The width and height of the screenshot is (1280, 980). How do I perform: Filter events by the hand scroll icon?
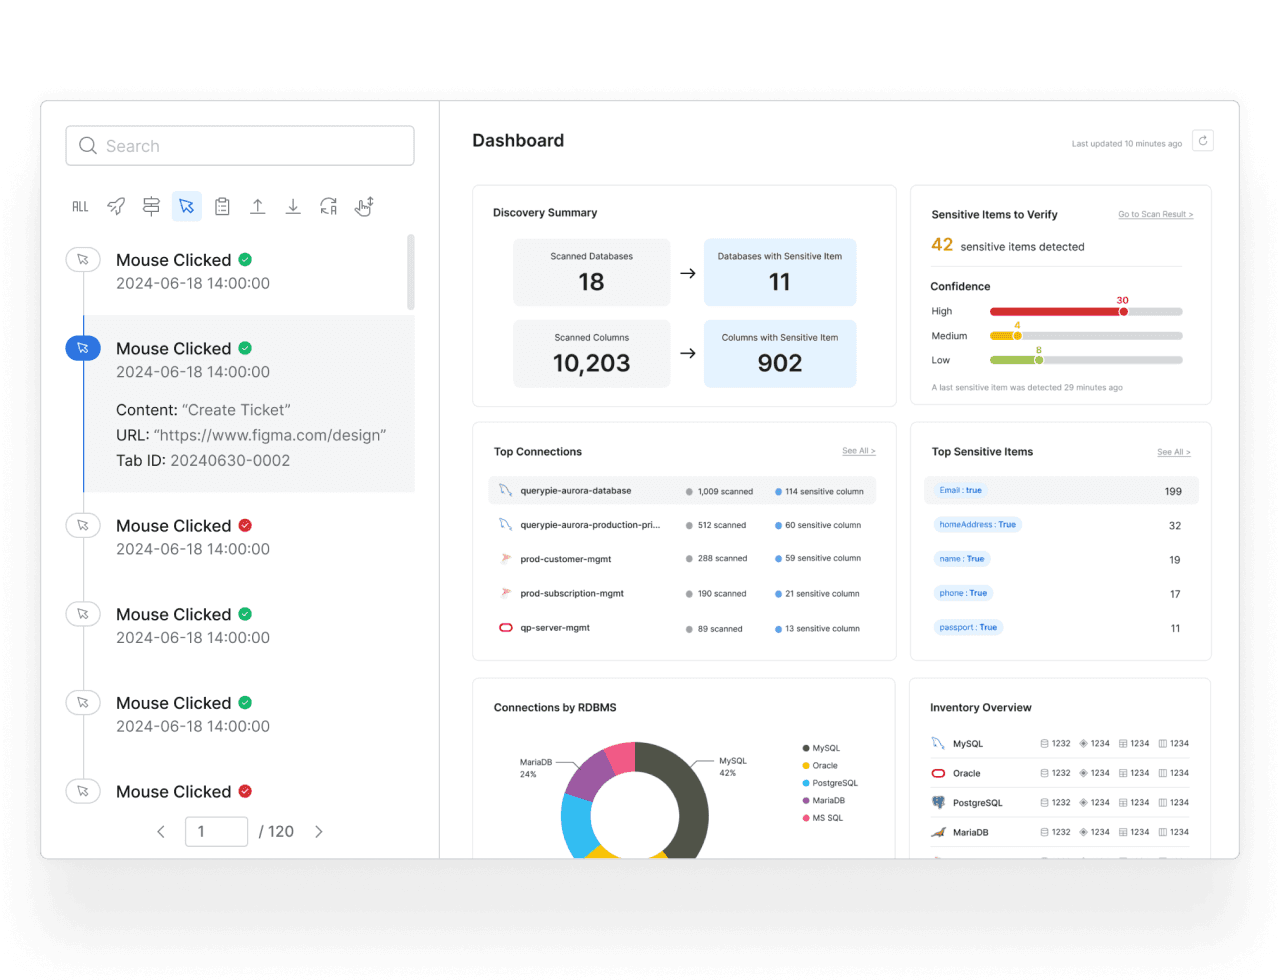(x=364, y=206)
